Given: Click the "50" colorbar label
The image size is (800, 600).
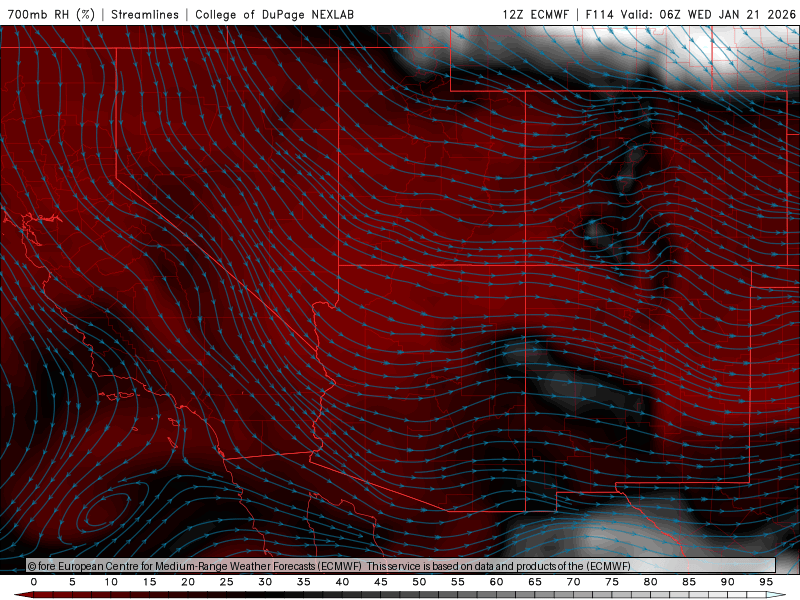Looking at the screenshot, I should click(x=419, y=582).
